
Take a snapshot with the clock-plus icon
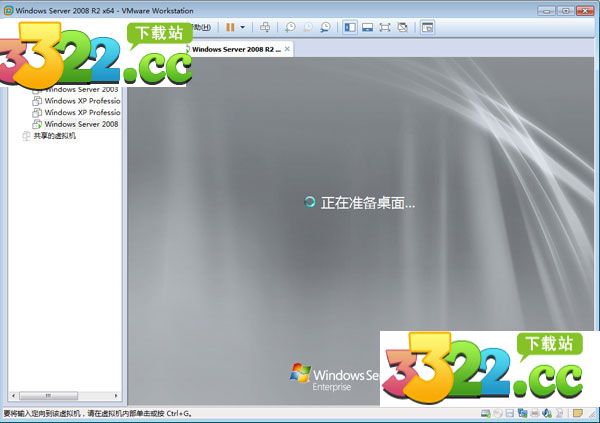(x=290, y=27)
